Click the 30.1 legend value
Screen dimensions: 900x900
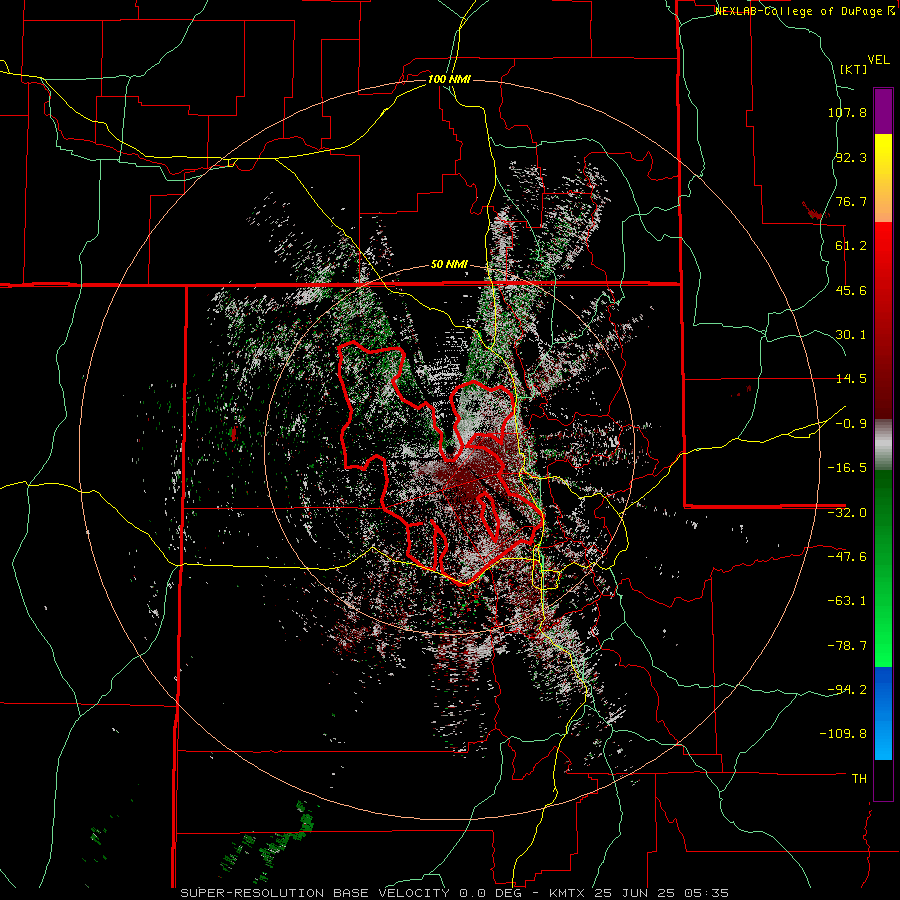coord(851,335)
